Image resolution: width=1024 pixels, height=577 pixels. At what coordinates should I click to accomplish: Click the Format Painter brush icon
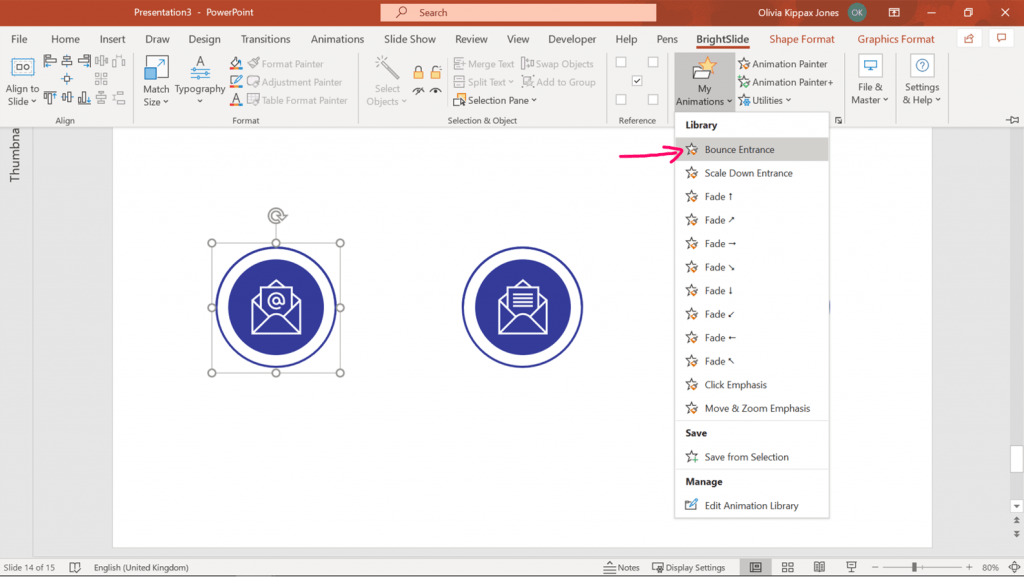(x=254, y=63)
